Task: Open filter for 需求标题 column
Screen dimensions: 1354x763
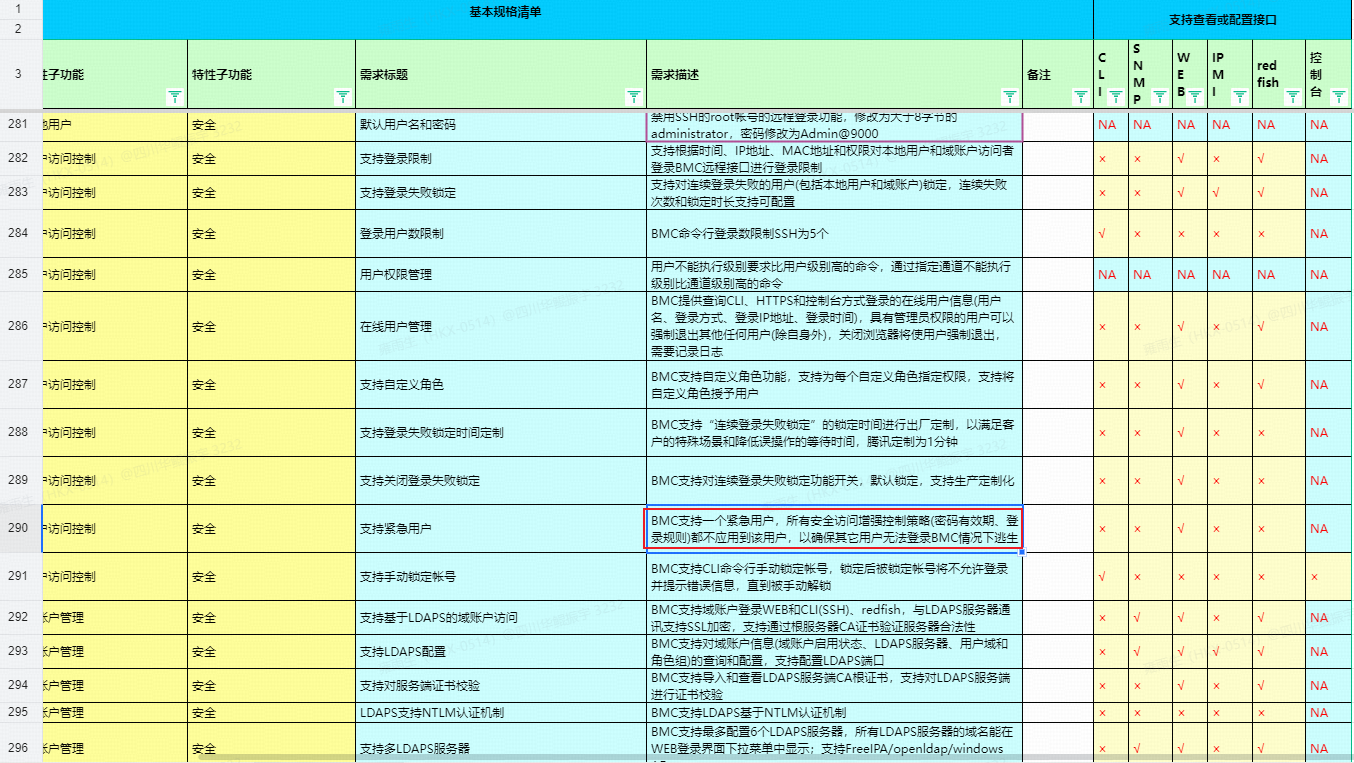Action: click(x=633, y=97)
